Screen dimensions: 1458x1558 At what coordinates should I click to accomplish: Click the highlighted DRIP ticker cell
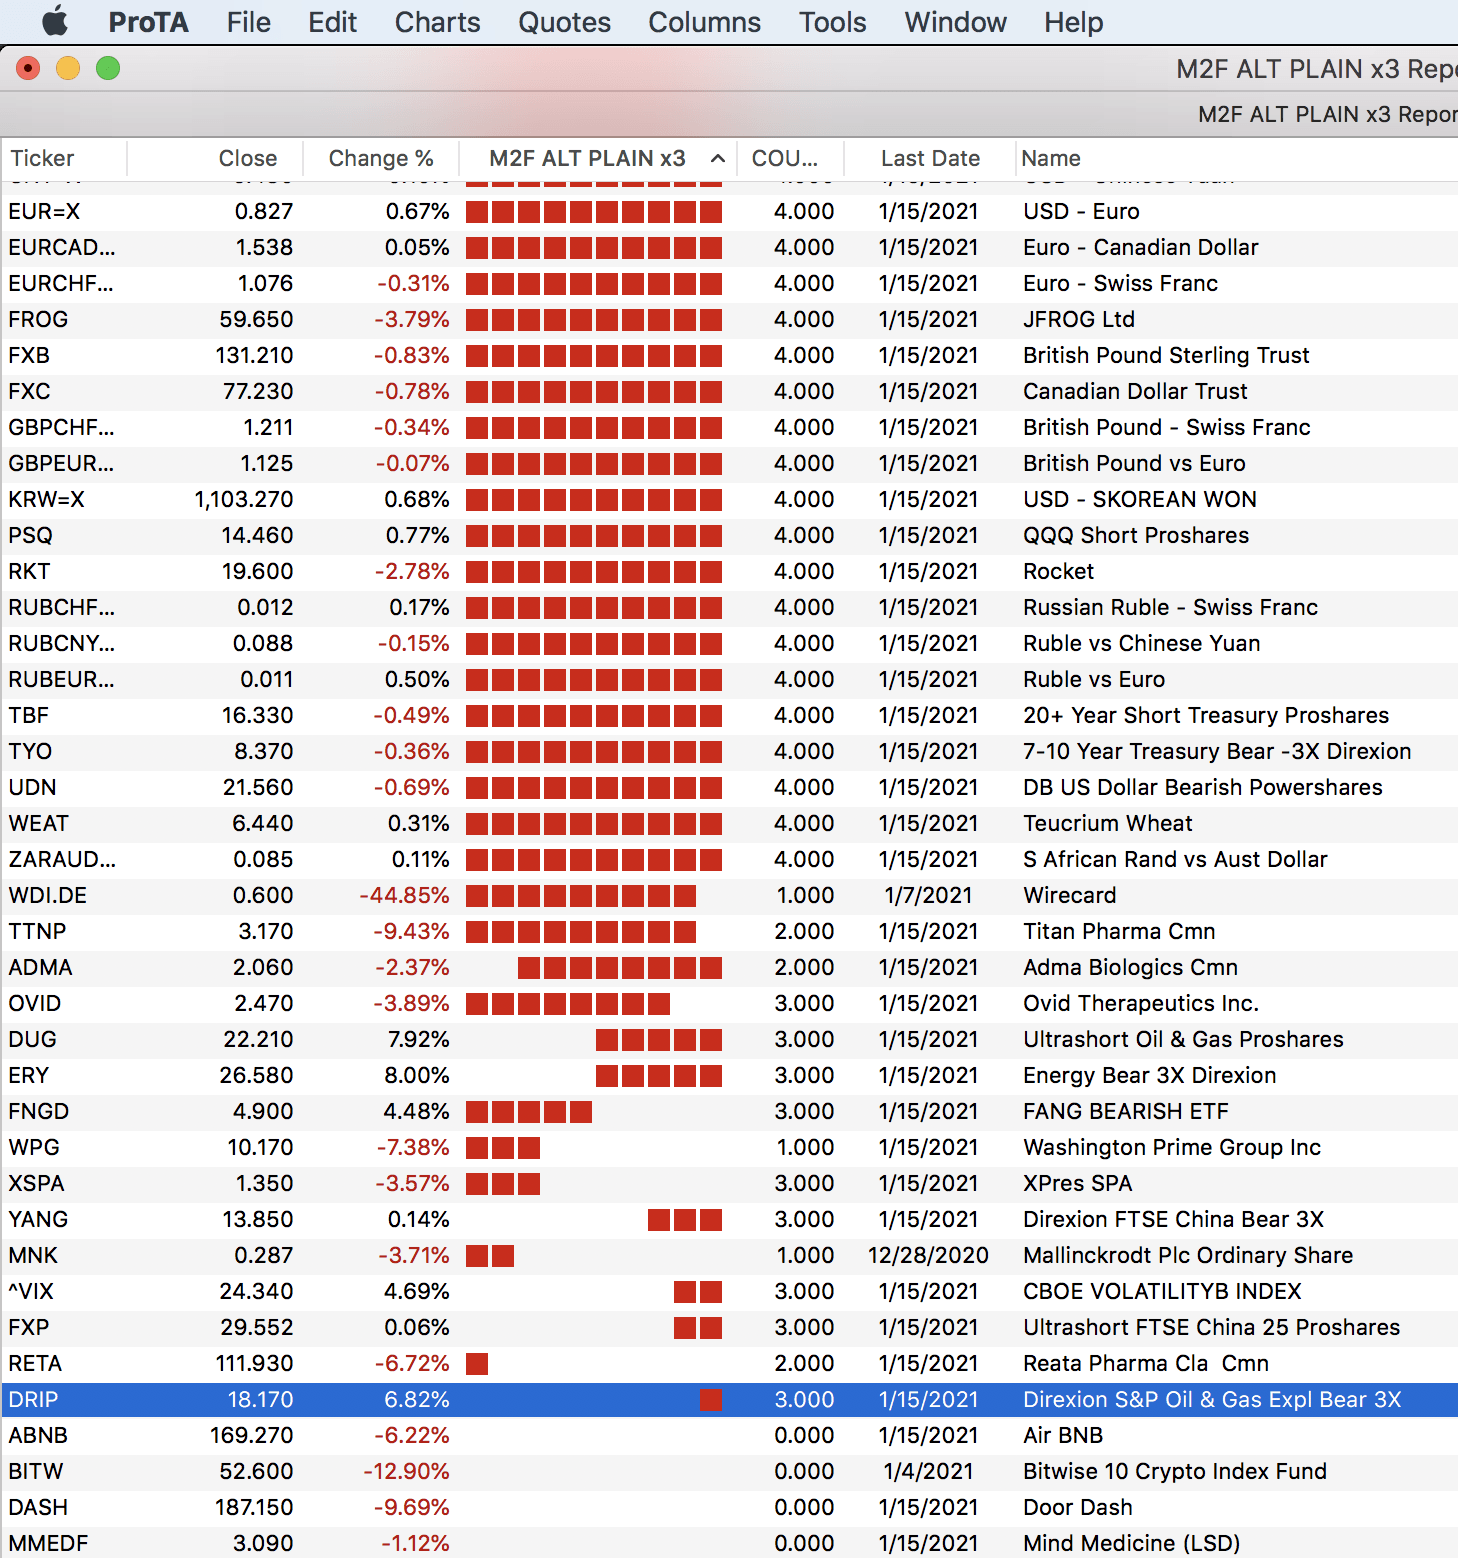tap(33, 1399)
